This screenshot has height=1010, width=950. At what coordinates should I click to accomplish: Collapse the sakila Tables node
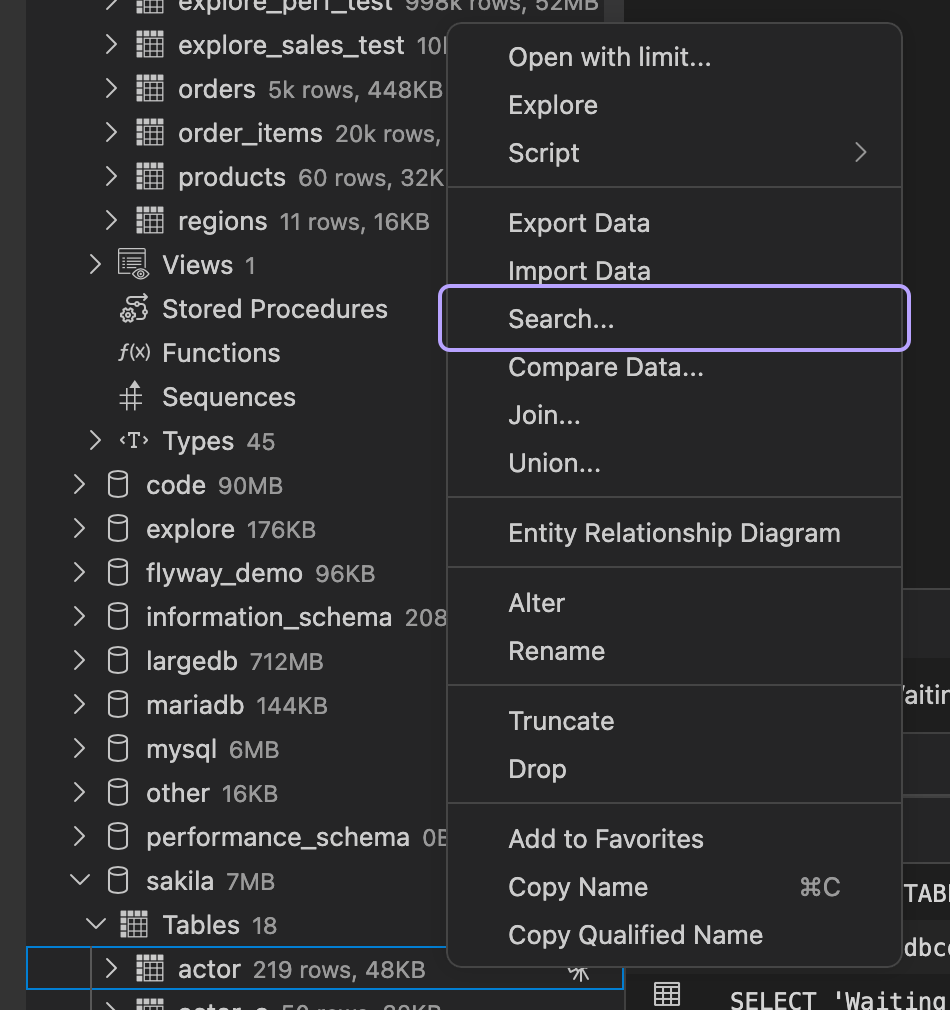95,924
